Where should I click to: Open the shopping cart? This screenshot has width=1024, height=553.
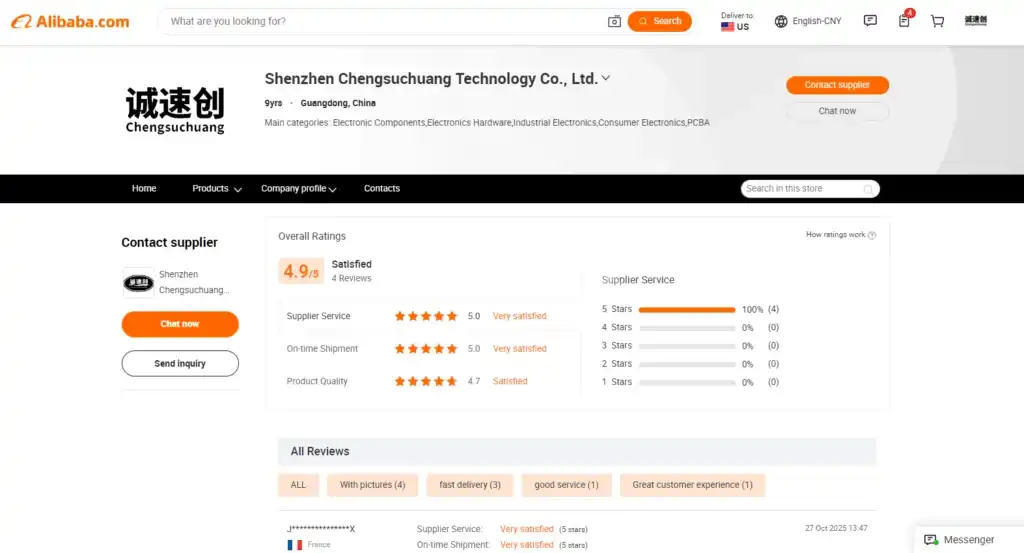coord(937,21)
